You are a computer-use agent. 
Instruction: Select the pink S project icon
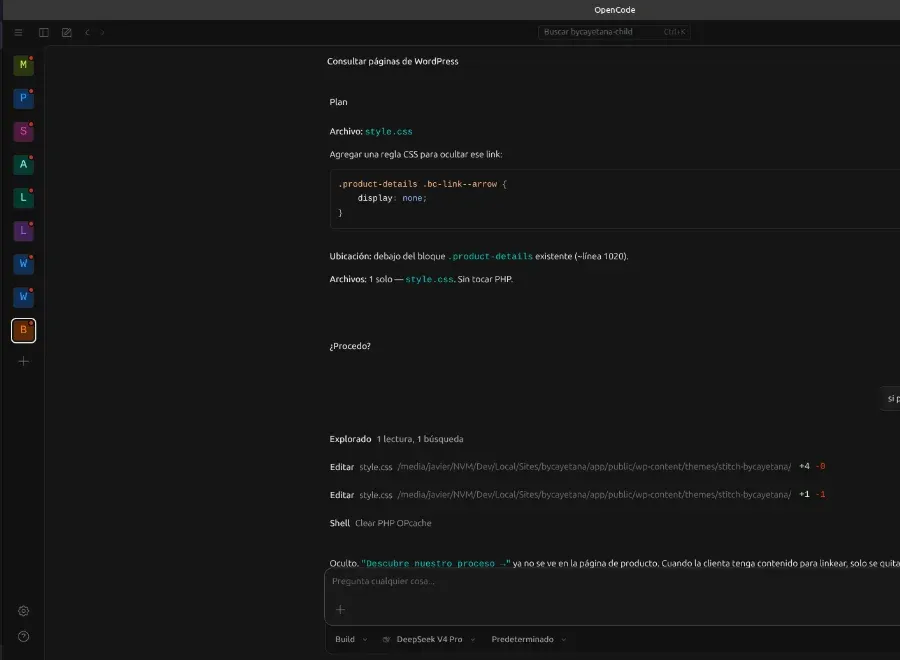pyautogui.click(x=24, y=131)
